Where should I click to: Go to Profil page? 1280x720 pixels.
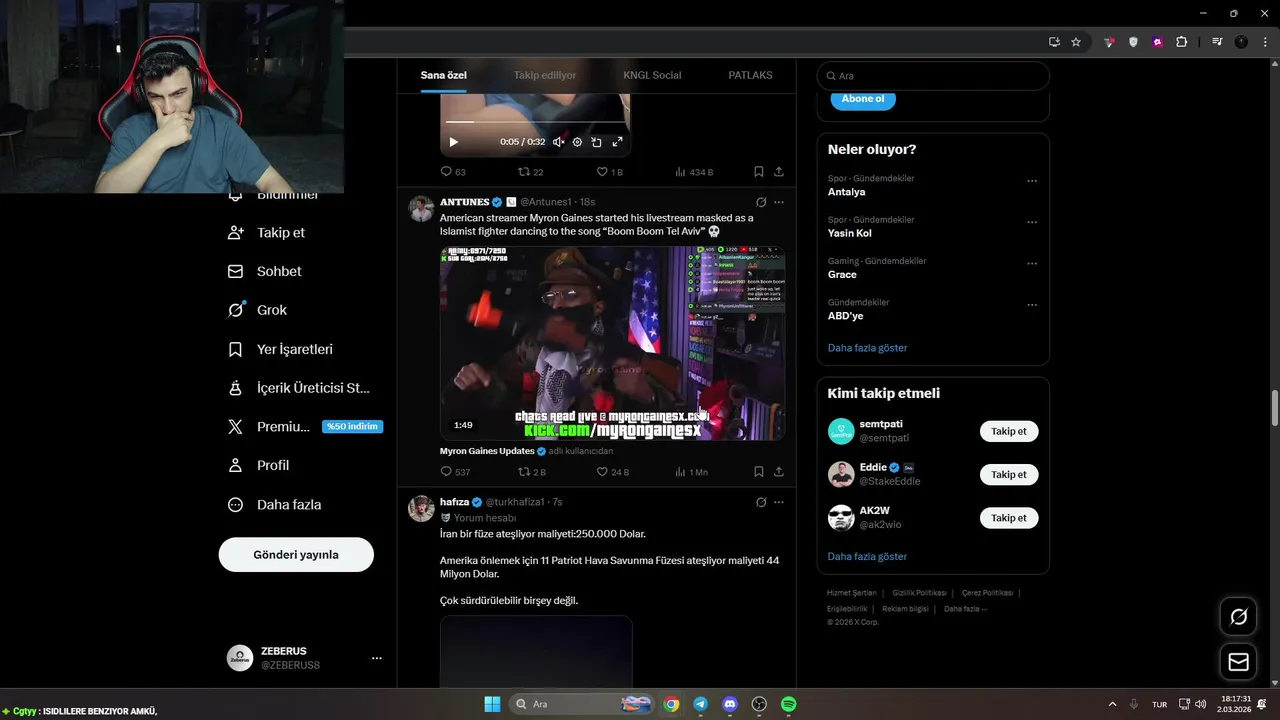click(x=259, y=465)
